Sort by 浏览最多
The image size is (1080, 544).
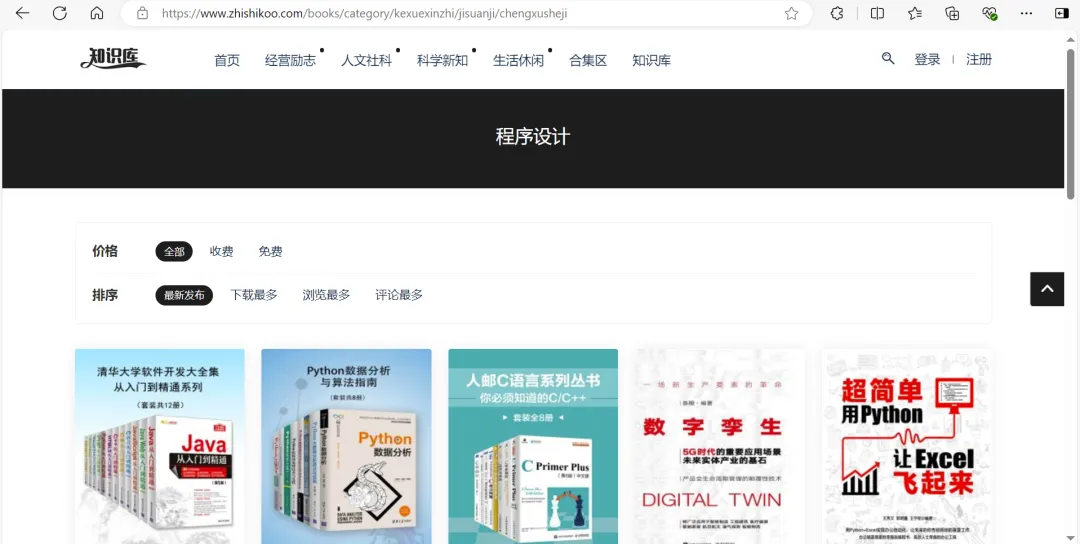click(326, 295)
